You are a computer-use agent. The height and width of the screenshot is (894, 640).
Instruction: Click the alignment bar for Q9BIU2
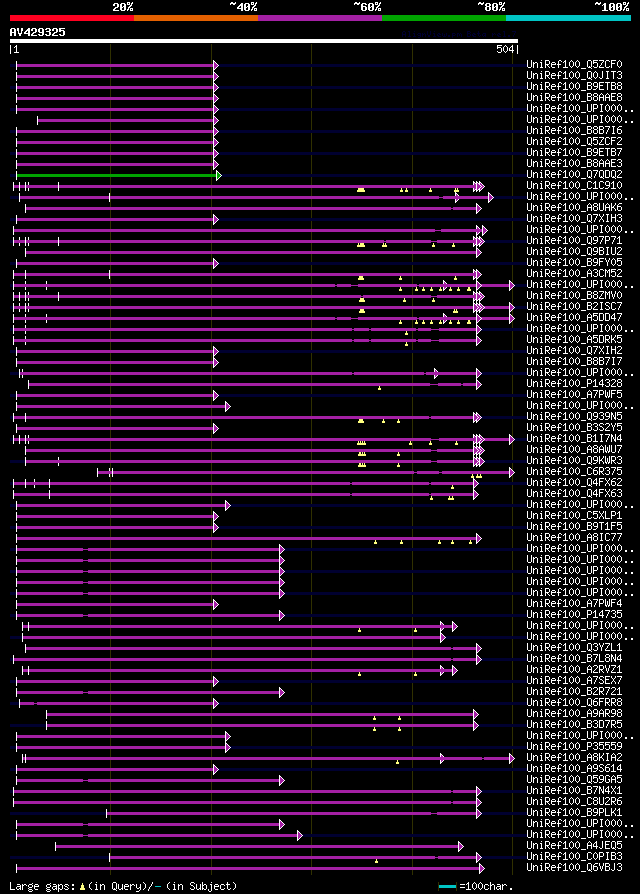[253, 253]
